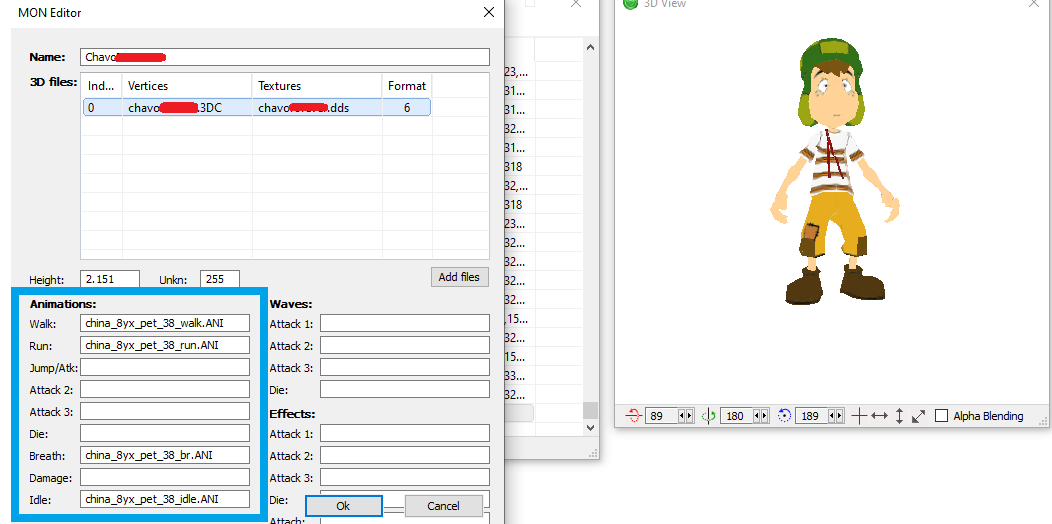
Task: Click the Textures column header
Action: point(317,86)
